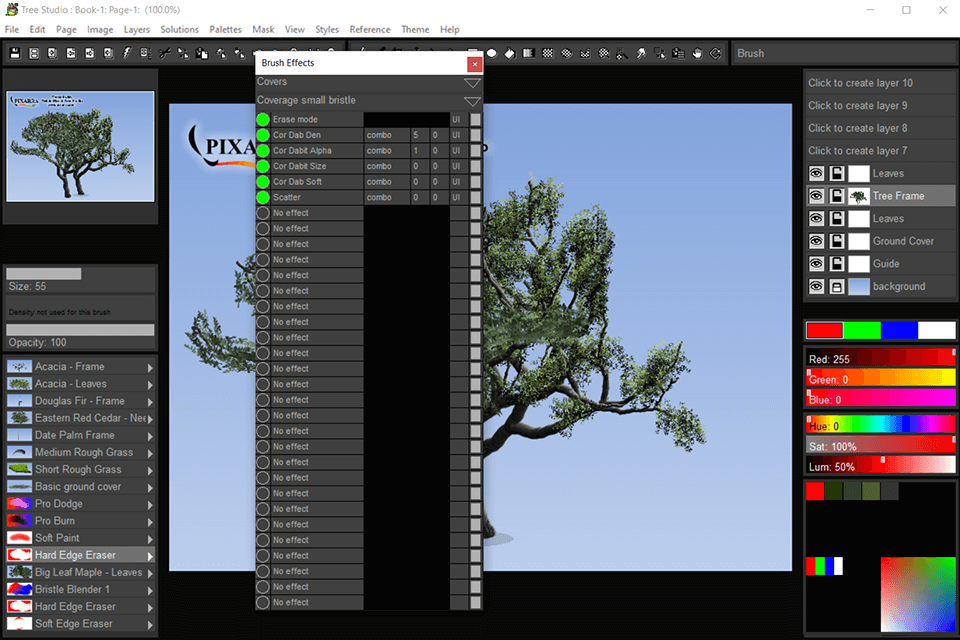
Task: Select the Bristle Blender 1 brush
Action: pyautogui.click(x=80, y=589)
